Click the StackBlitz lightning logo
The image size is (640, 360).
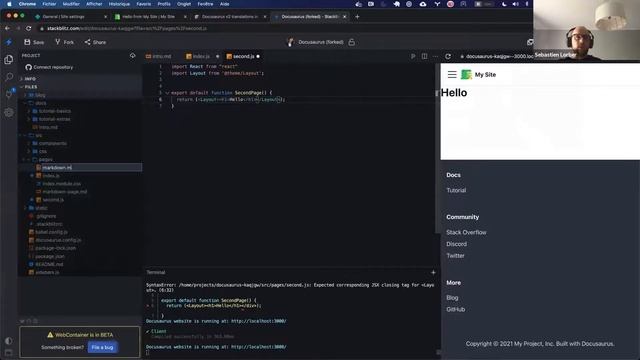(9, 42)
